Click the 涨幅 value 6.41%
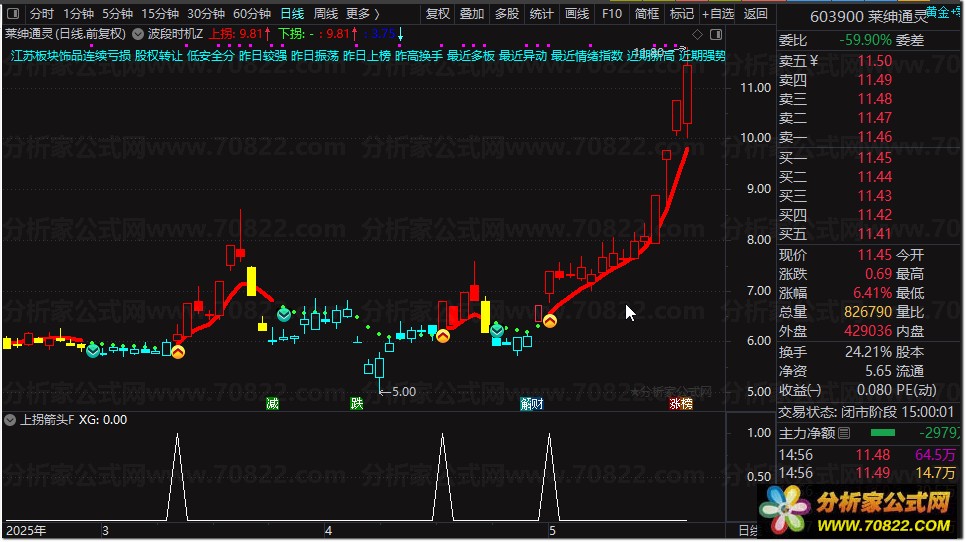 point(872,293)
